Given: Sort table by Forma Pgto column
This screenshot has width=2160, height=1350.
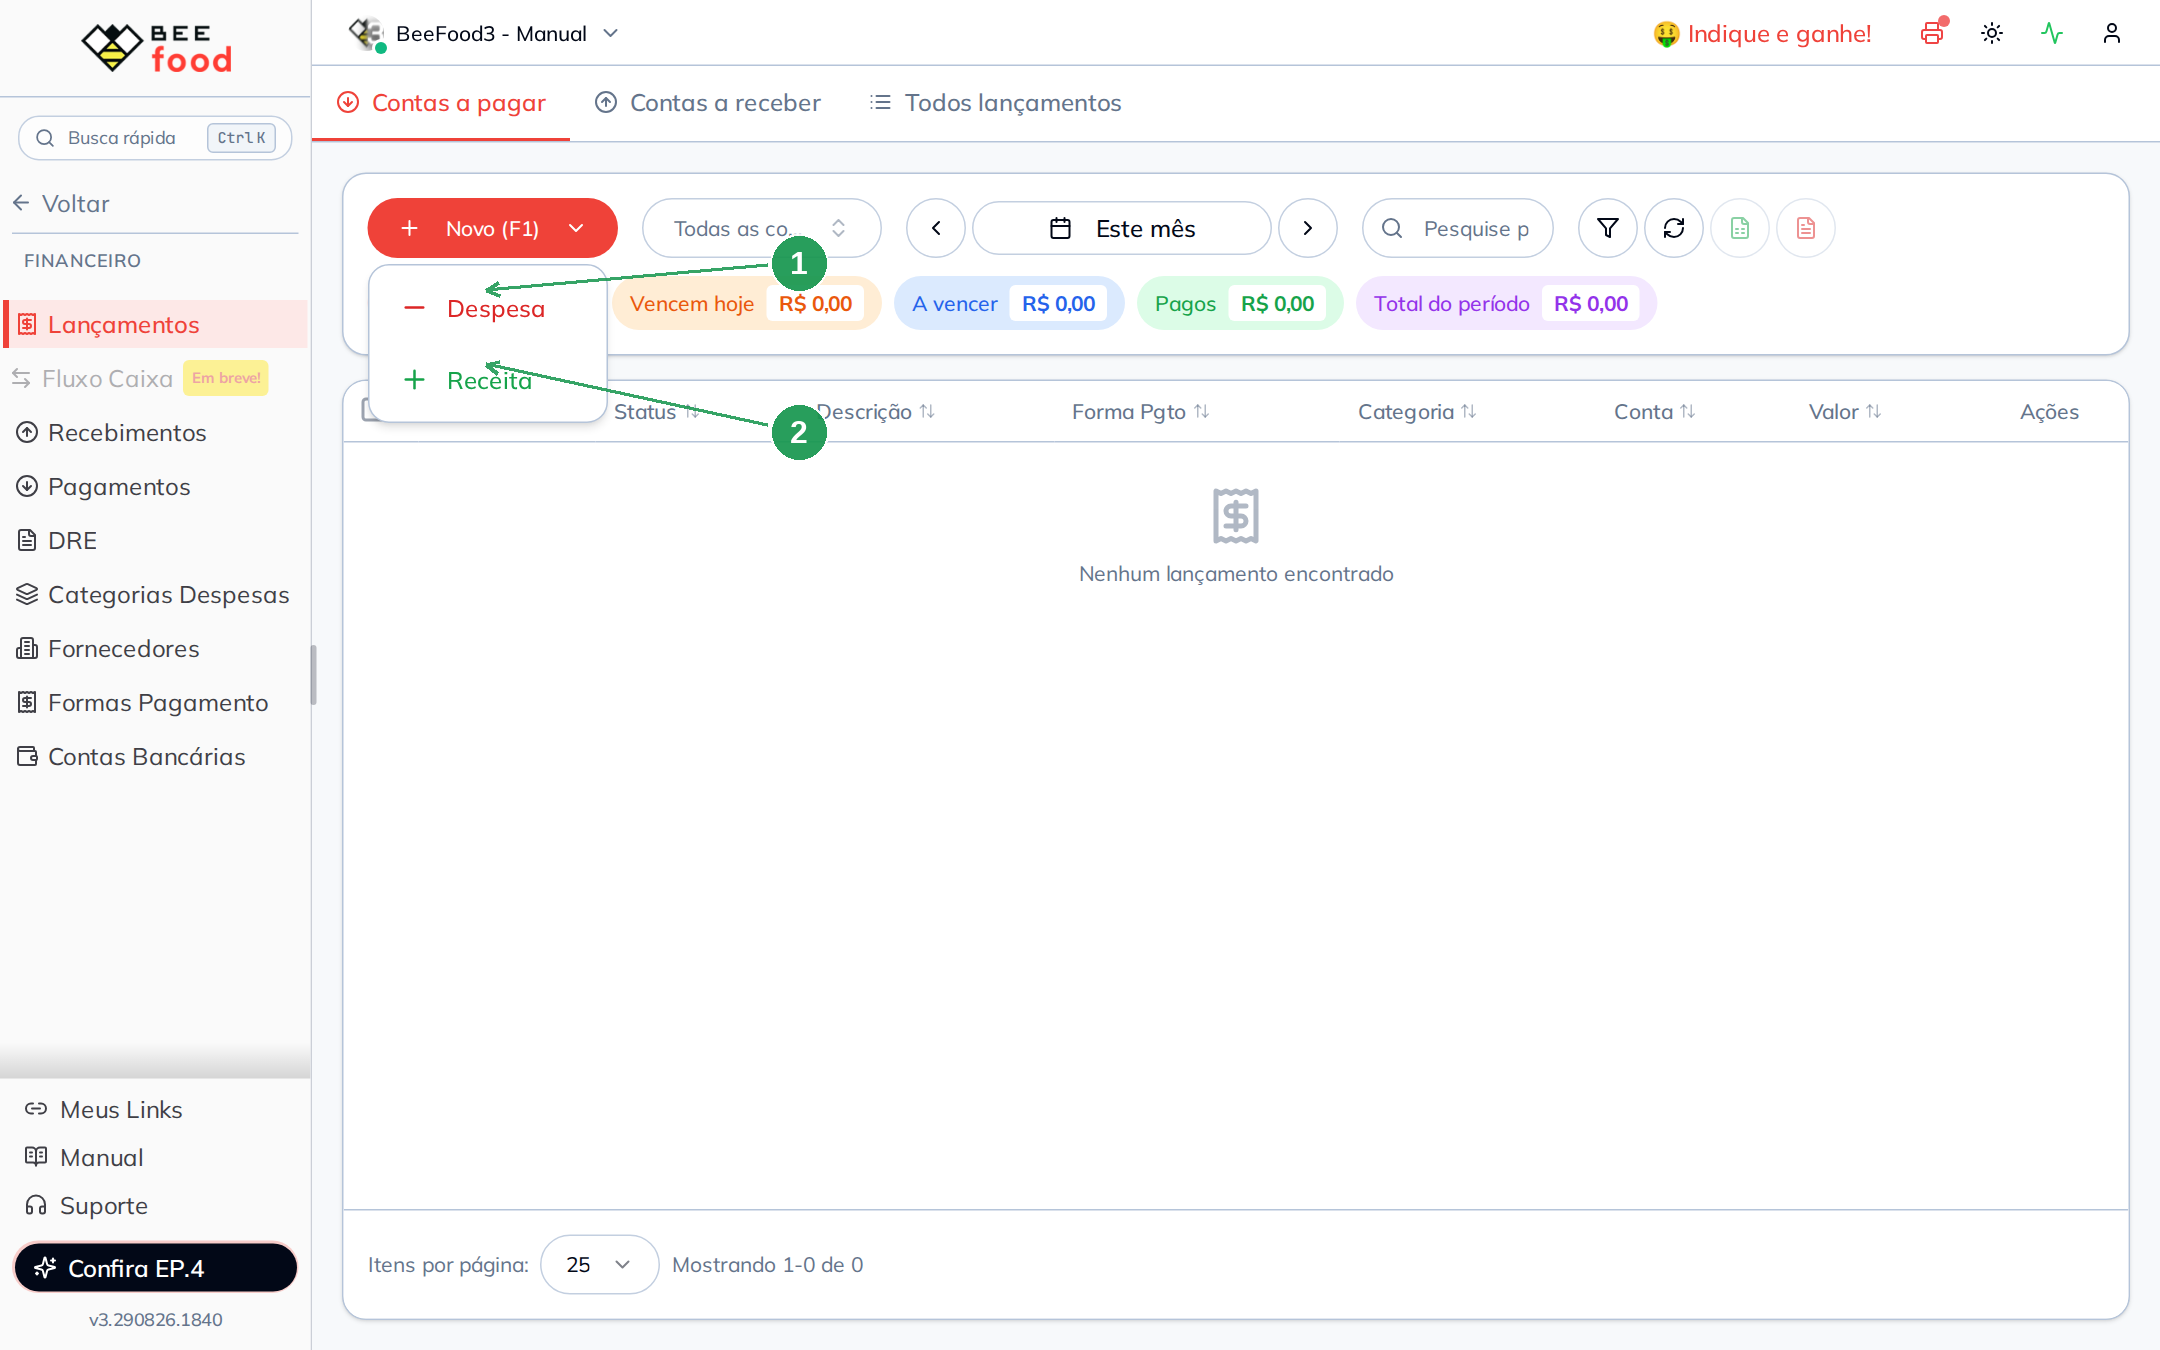Looking at the screenshot, I should [x=1141, y=411].
